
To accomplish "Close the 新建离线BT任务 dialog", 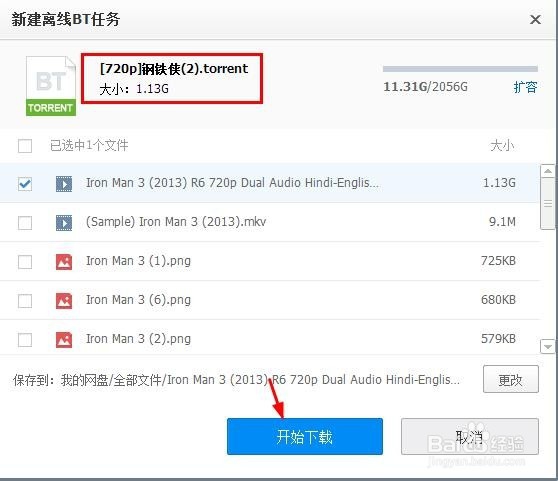I will [535, 19].
